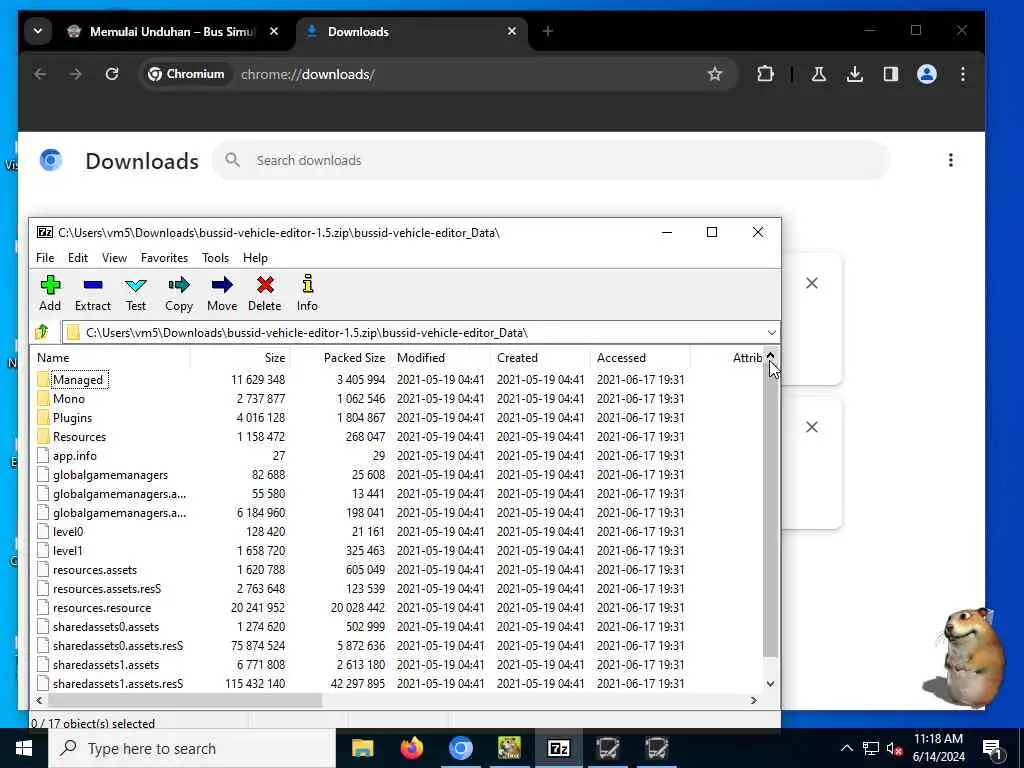
Task: Open the Chromium three-dot main menu
Action: tap(963, 74)
